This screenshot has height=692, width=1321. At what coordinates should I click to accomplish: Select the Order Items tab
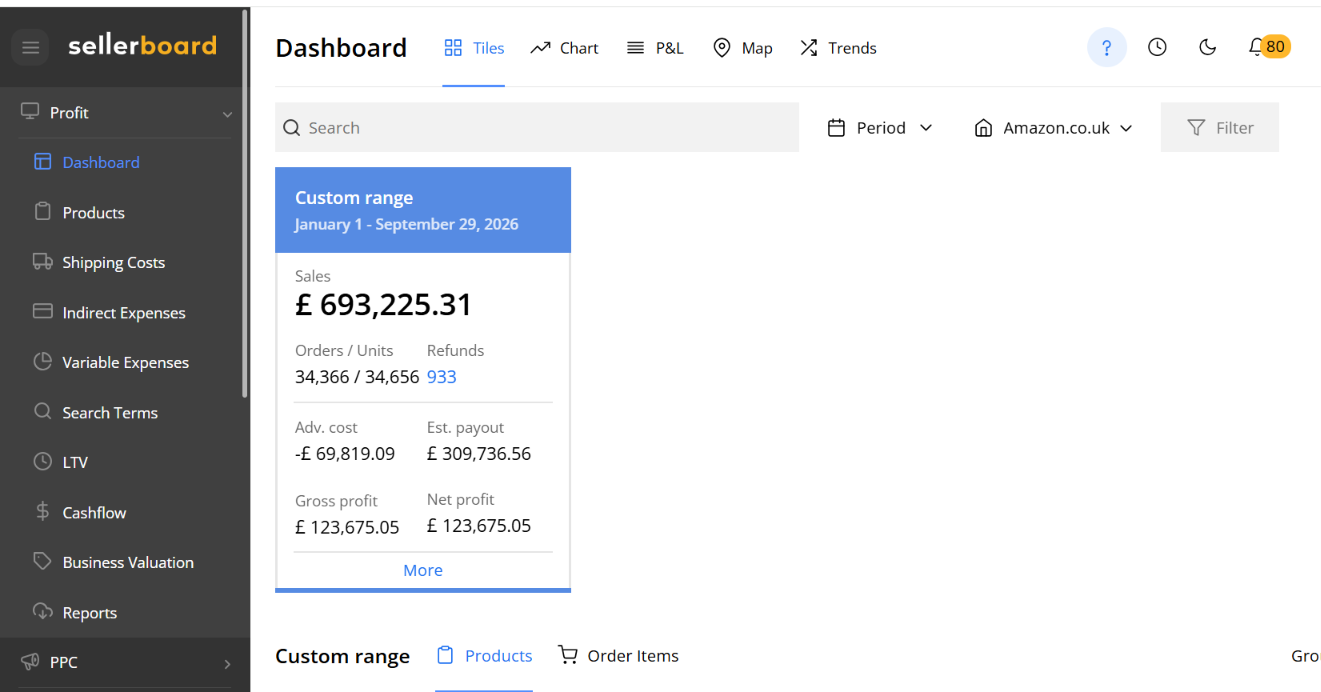pyautogui.click(x=618, y=656)
